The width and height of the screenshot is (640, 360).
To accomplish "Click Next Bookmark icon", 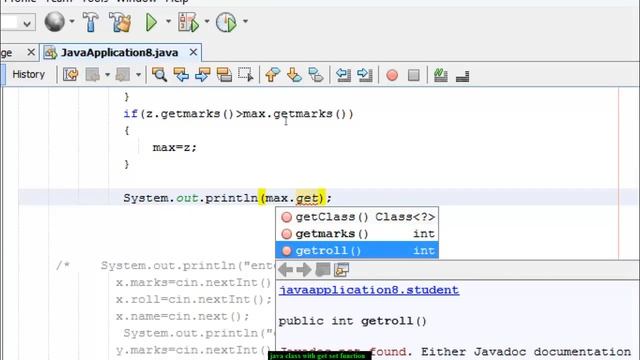I will (x=294, y=75).
